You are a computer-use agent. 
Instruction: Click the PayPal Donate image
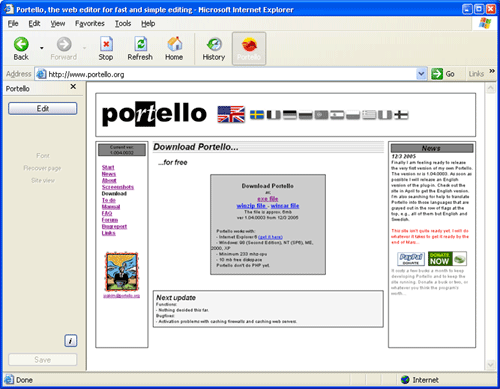click(x=411, y=259)
